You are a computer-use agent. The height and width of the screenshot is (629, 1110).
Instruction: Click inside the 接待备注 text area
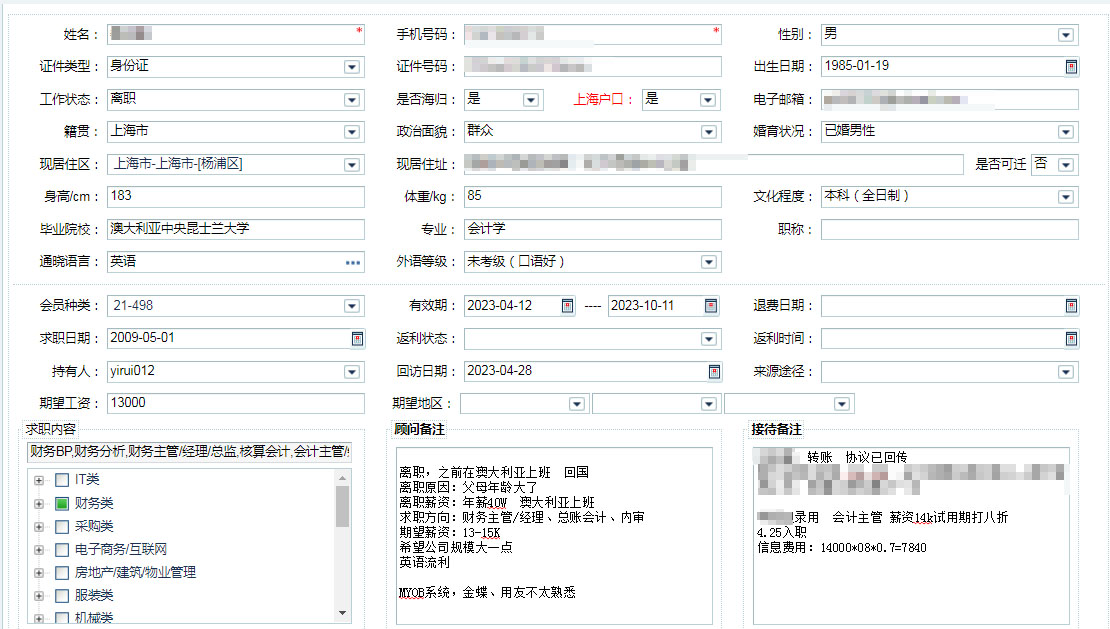tap(911, 536)
